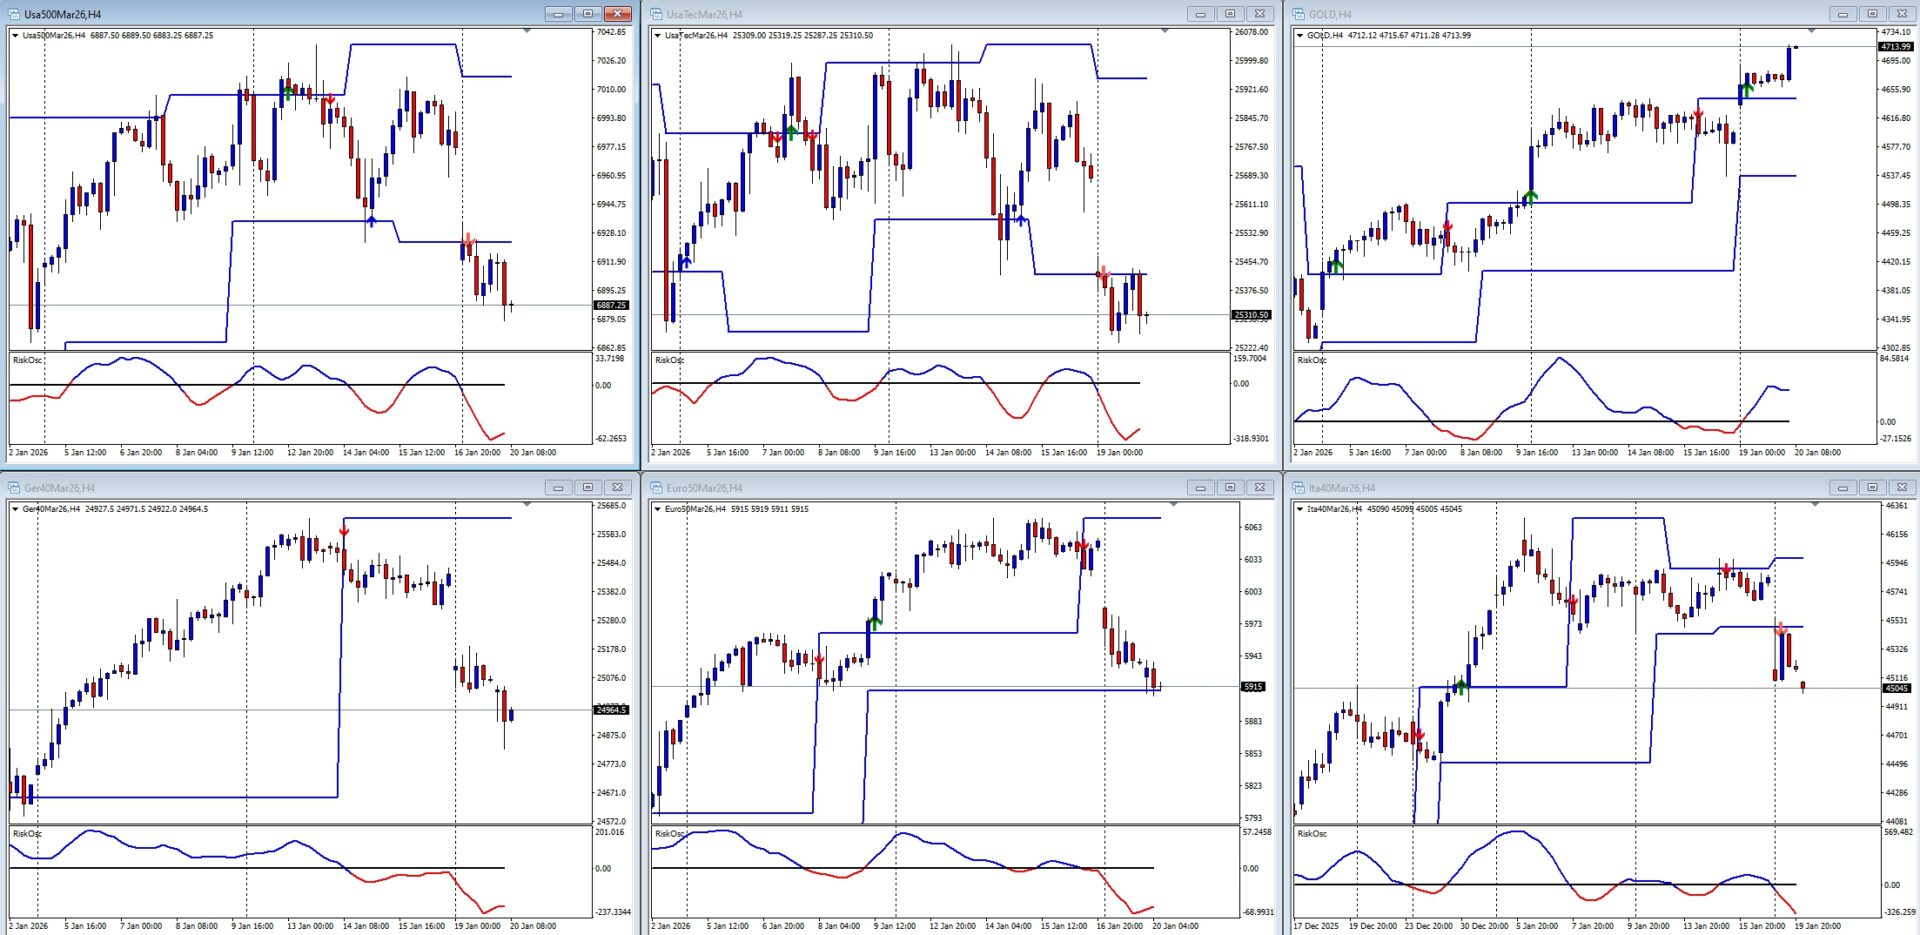Click the chart shift marker on GOLD chart

(x=1811, y=32)
